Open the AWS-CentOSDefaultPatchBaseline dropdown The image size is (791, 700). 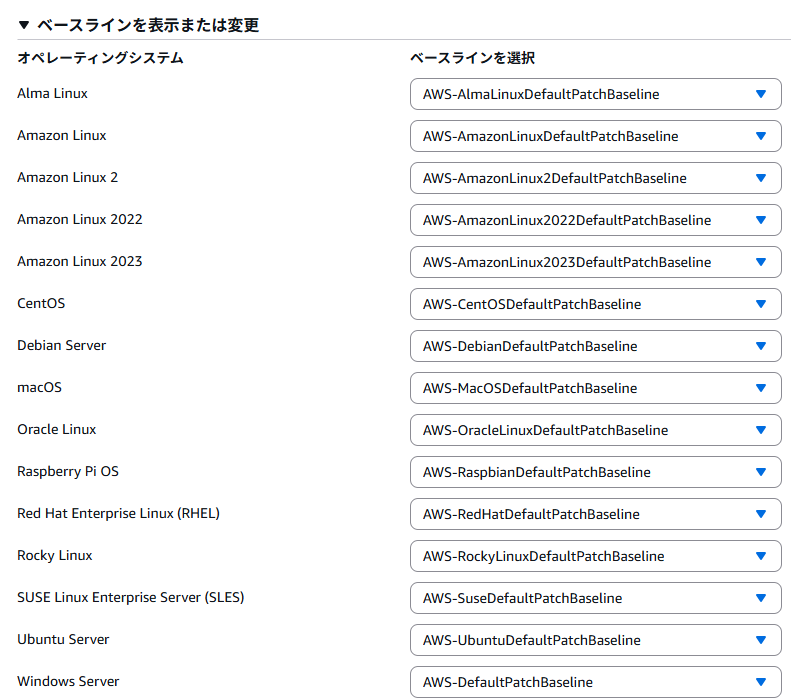595,304
